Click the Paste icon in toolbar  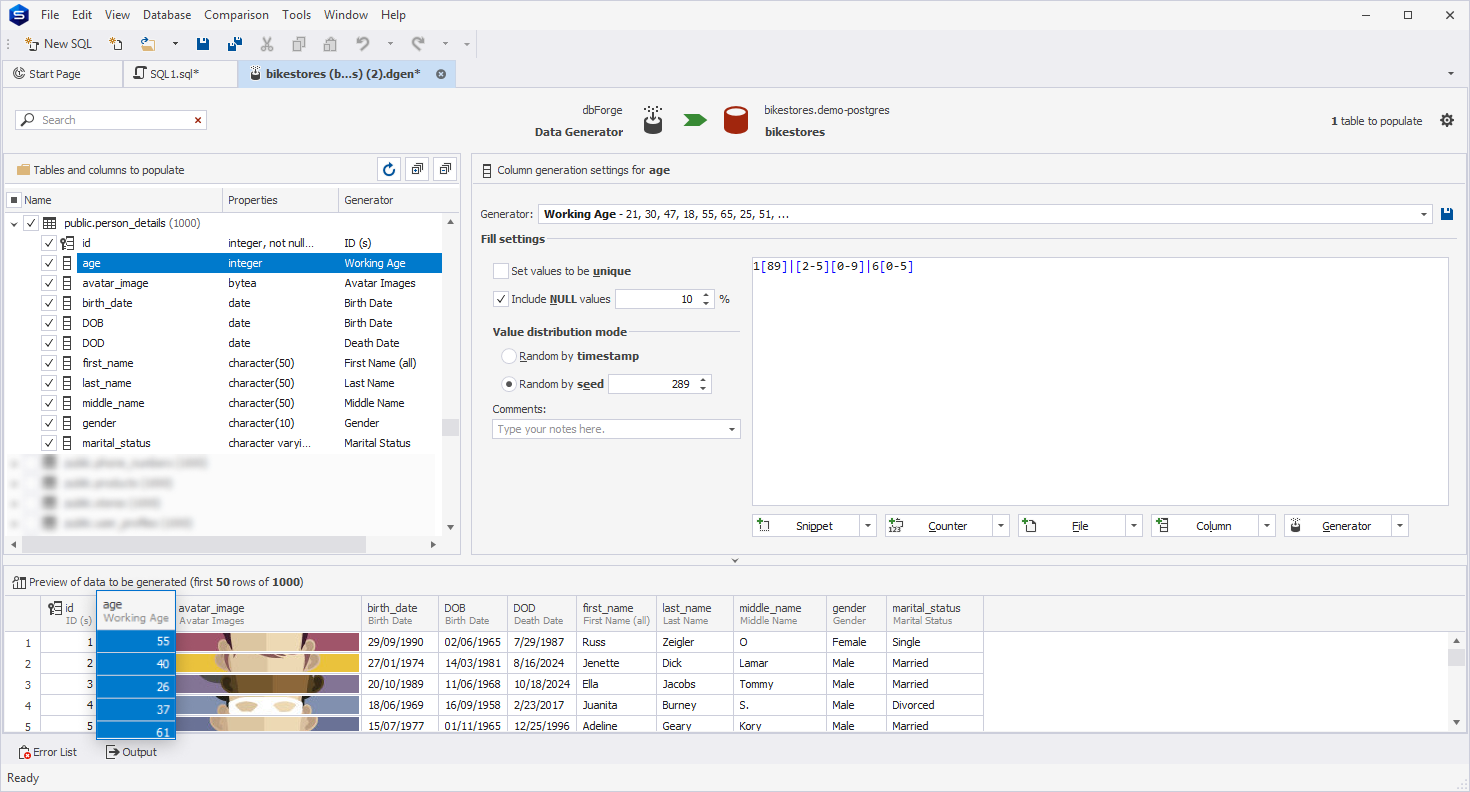[330, 44]
